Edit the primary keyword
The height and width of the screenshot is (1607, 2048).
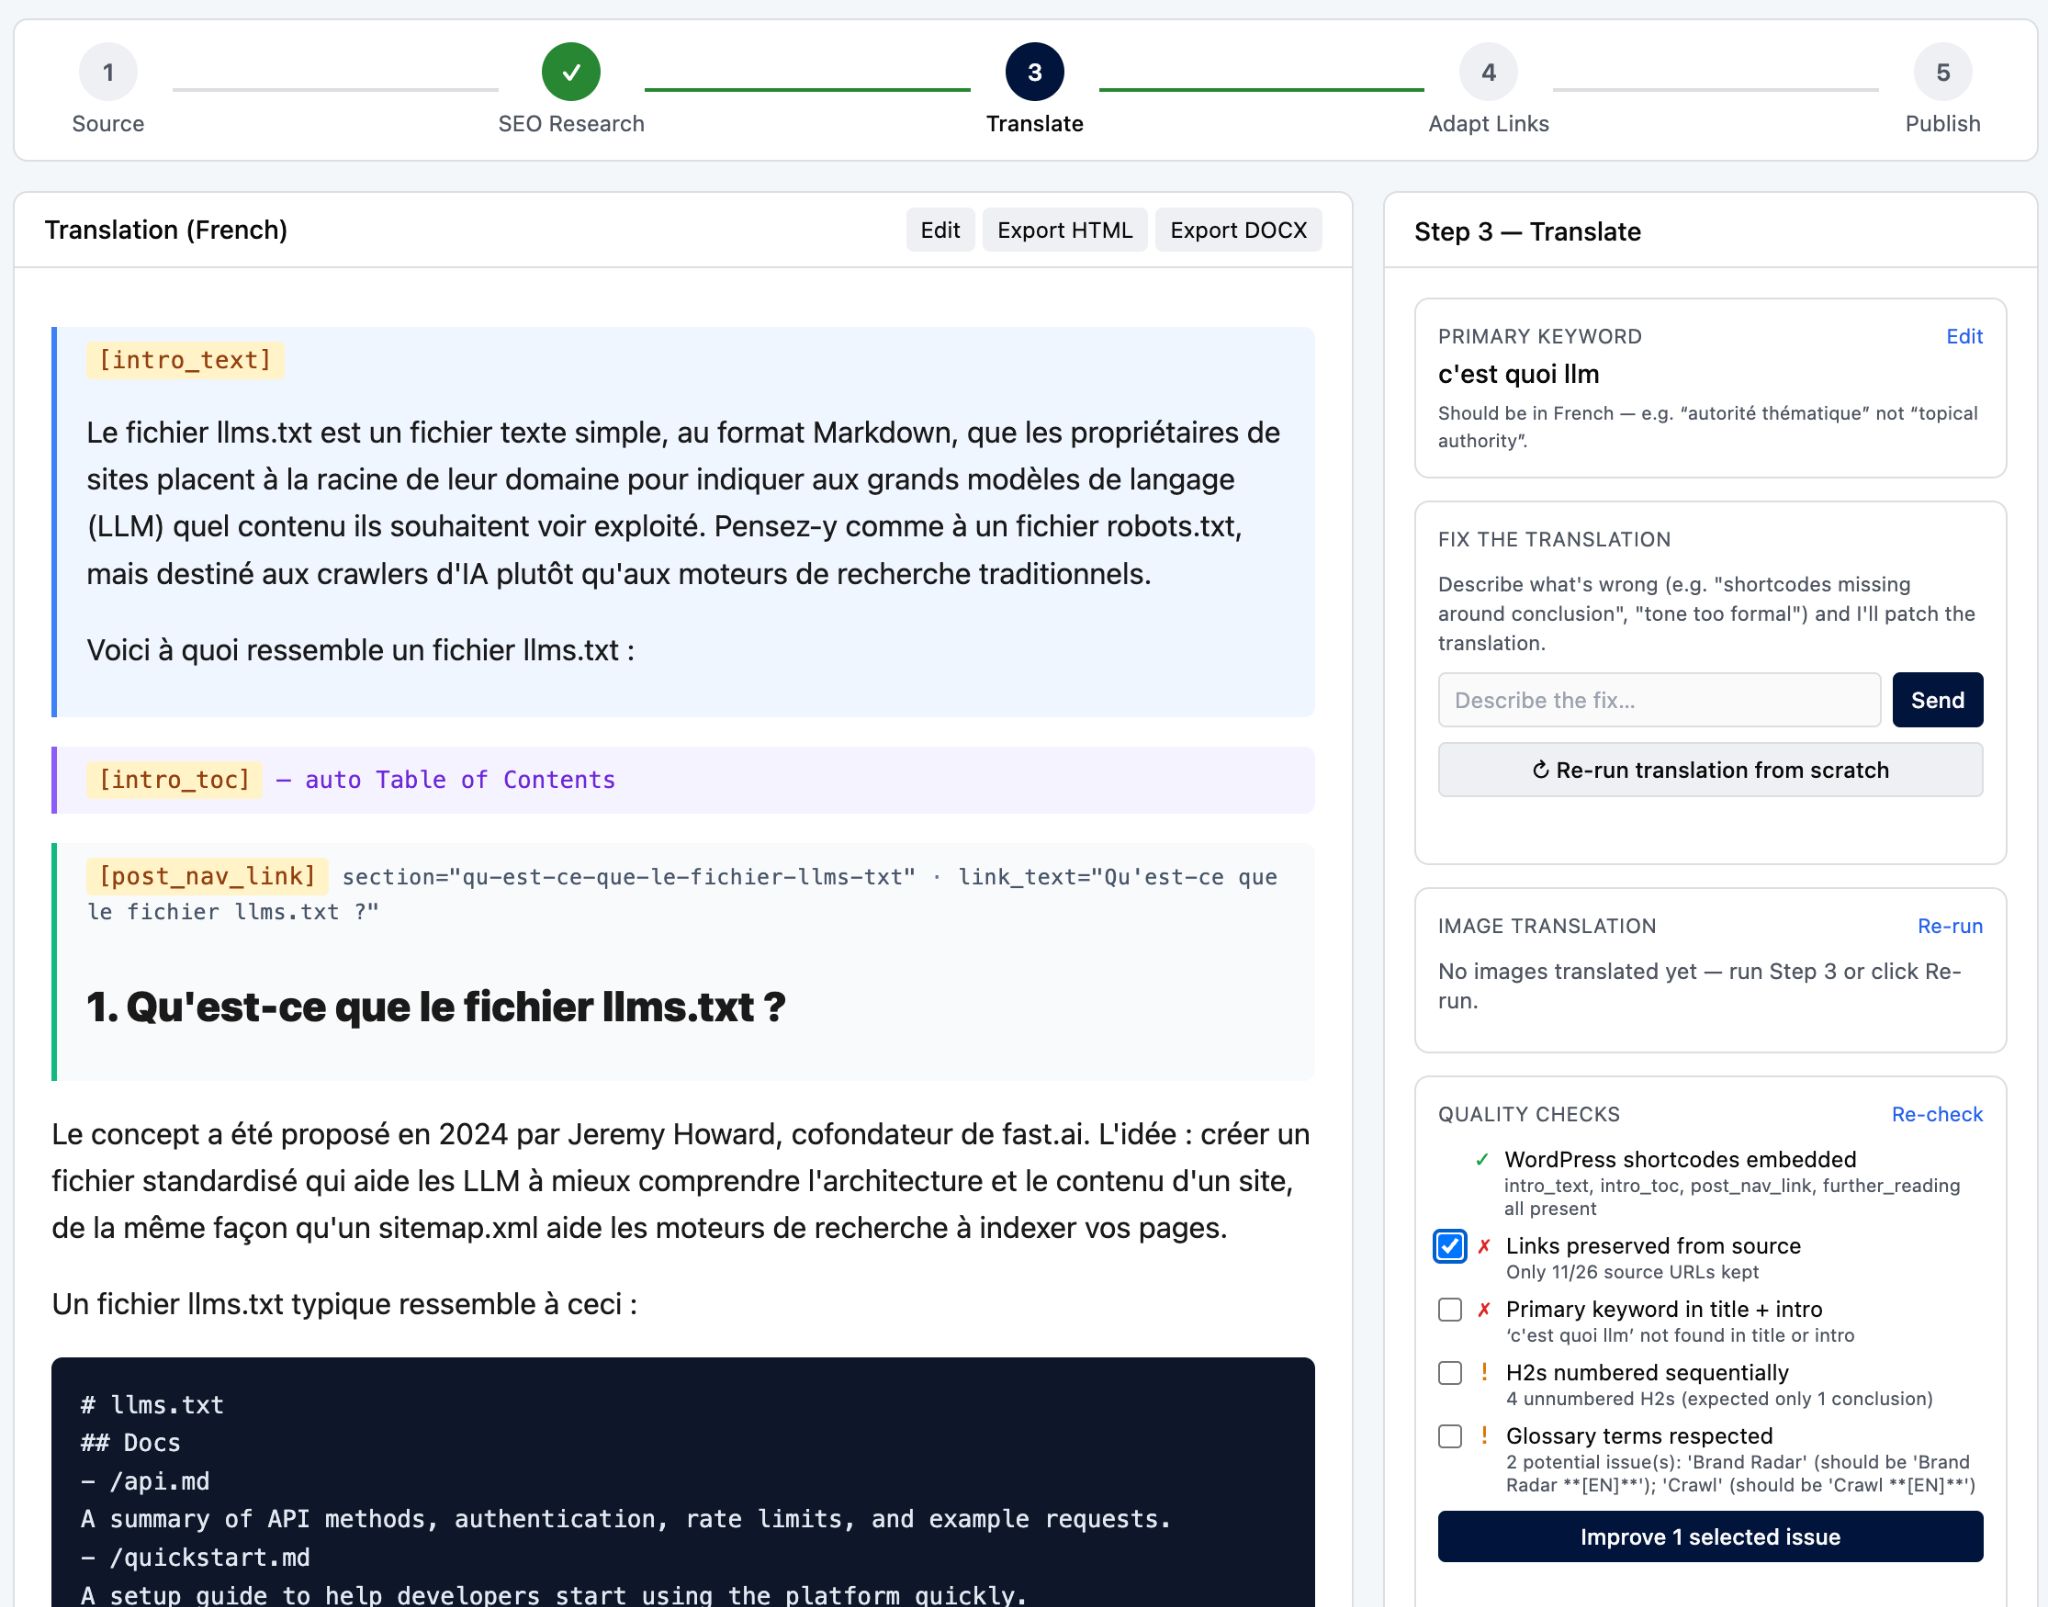pos(1964,336)
